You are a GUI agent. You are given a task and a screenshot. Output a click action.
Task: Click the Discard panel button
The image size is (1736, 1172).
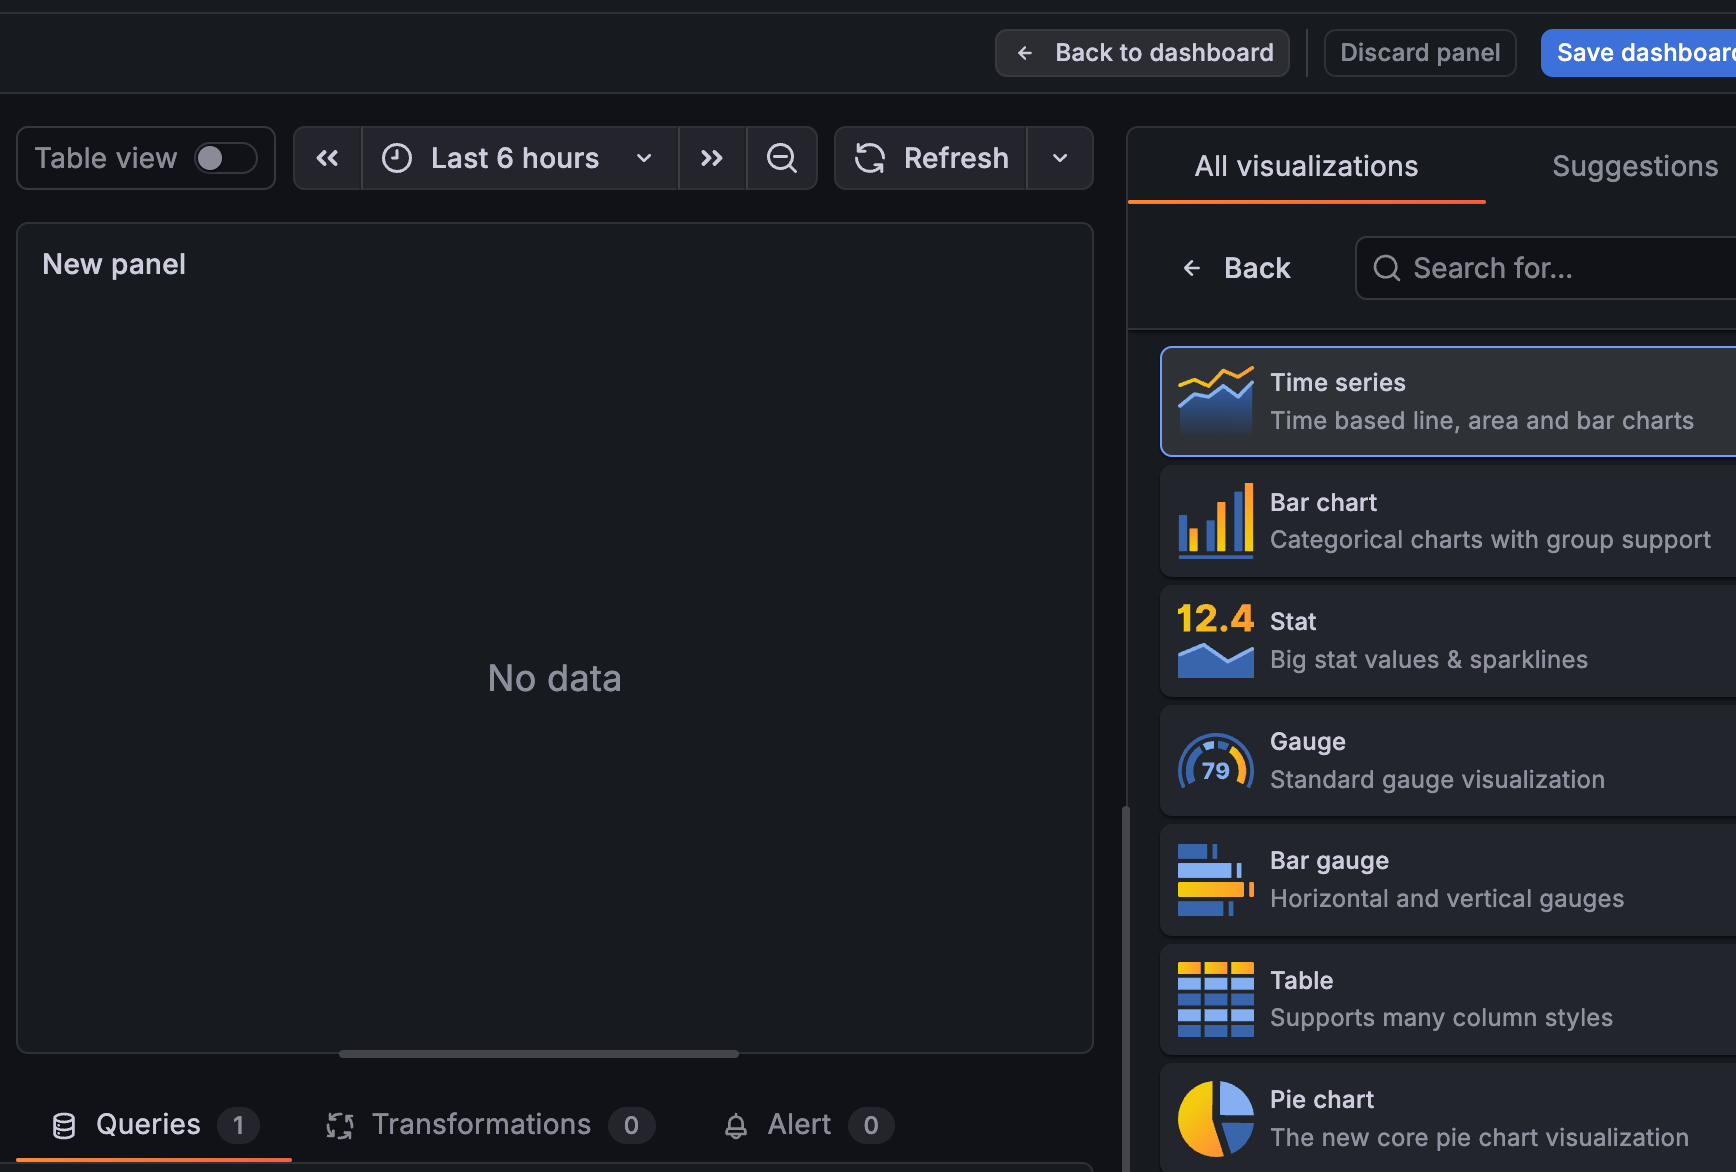1420,53
